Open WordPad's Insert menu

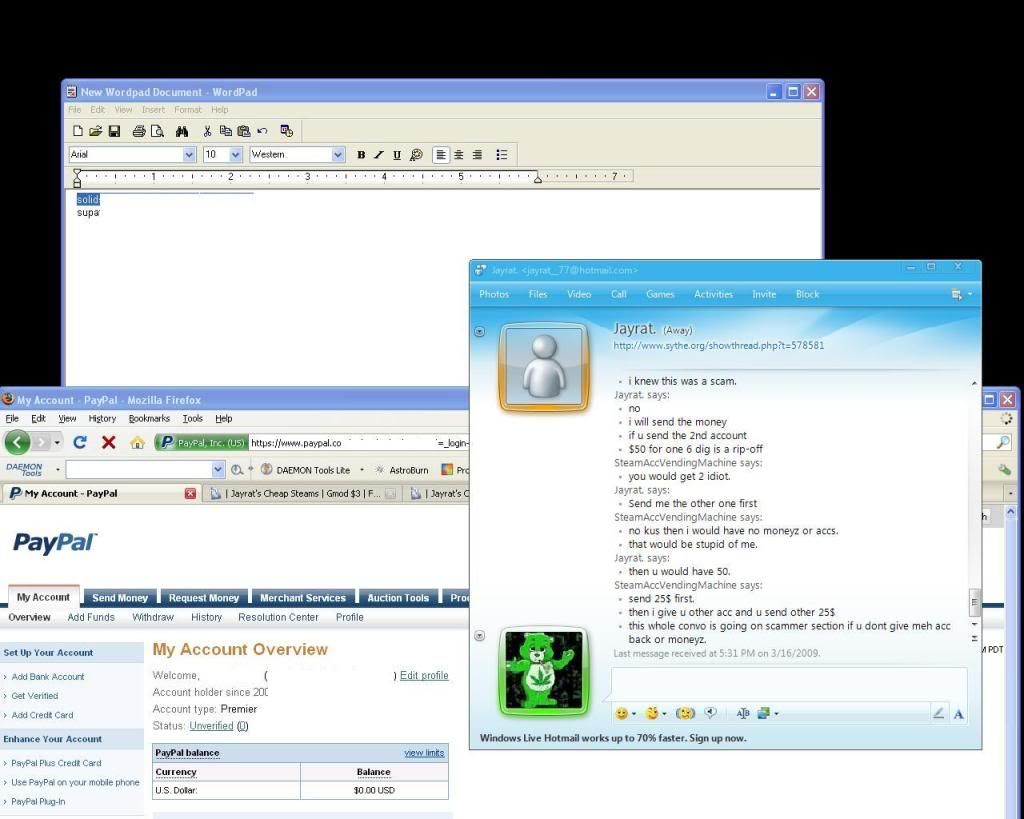[x=153, y=110]
